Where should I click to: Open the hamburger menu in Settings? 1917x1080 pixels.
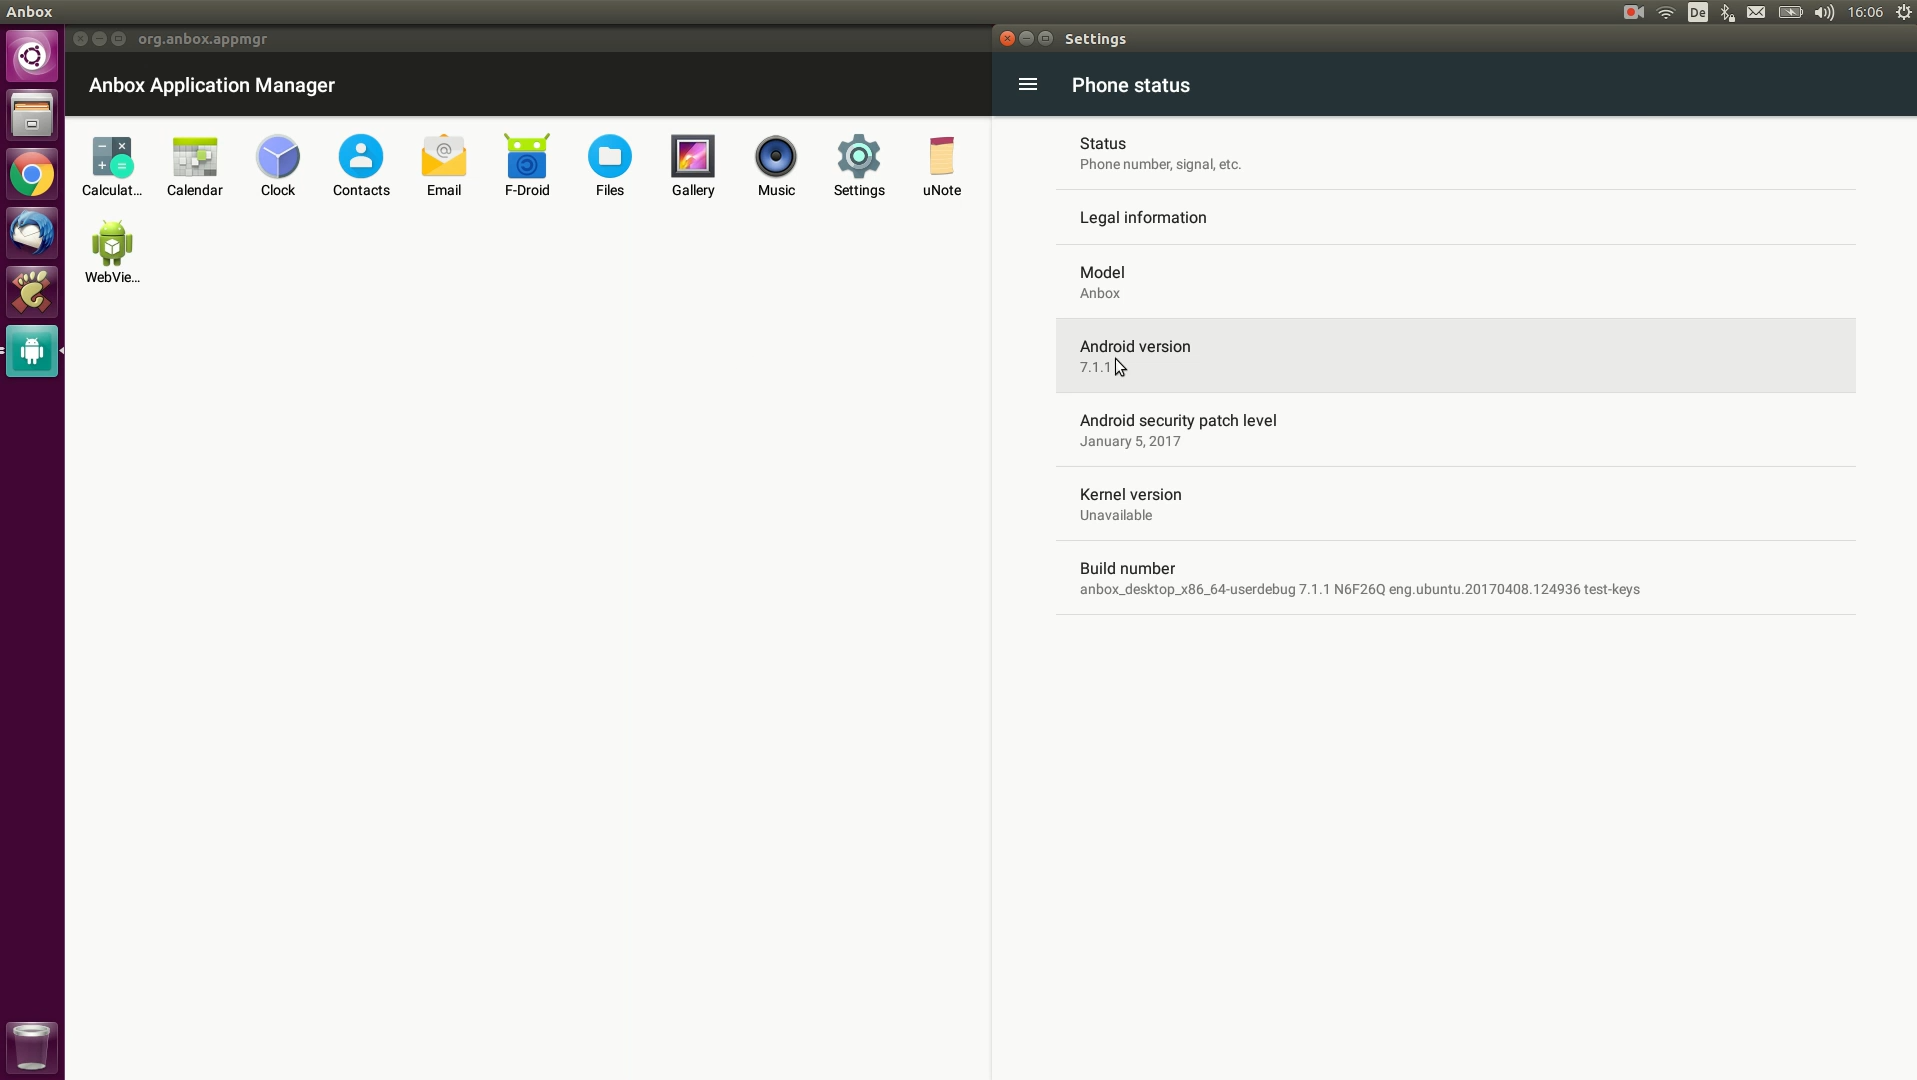point(1028,85)
